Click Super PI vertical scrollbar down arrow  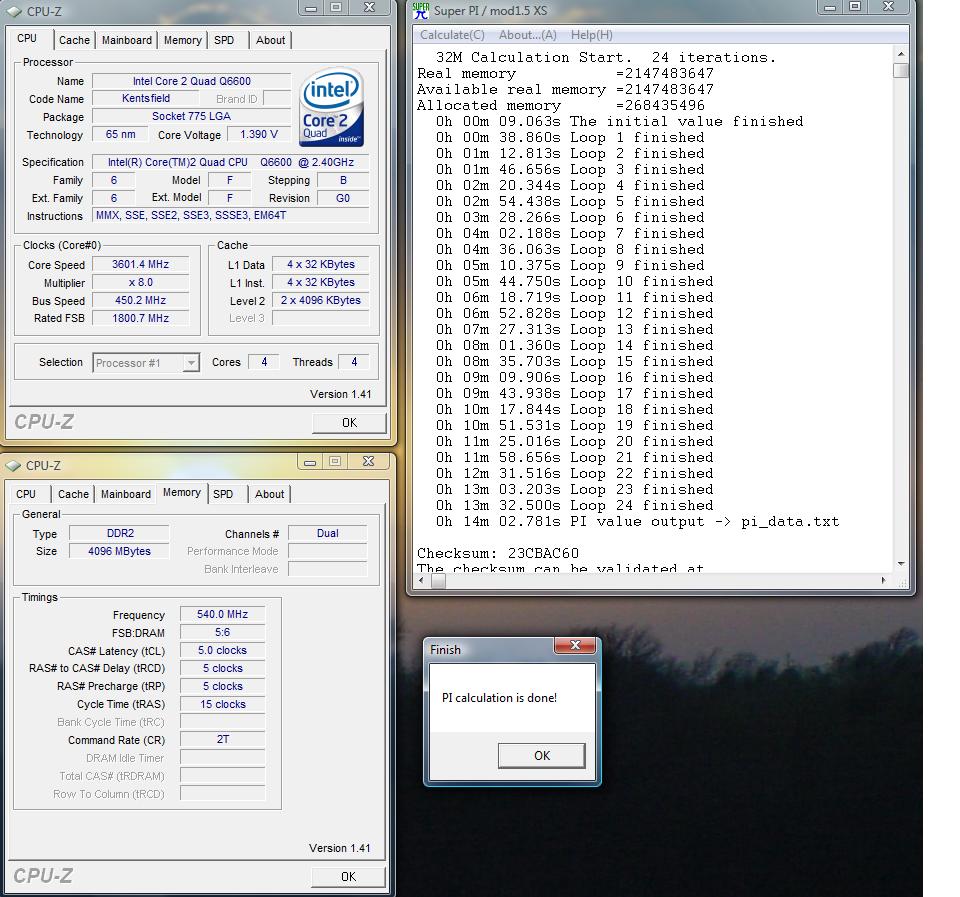901,564
